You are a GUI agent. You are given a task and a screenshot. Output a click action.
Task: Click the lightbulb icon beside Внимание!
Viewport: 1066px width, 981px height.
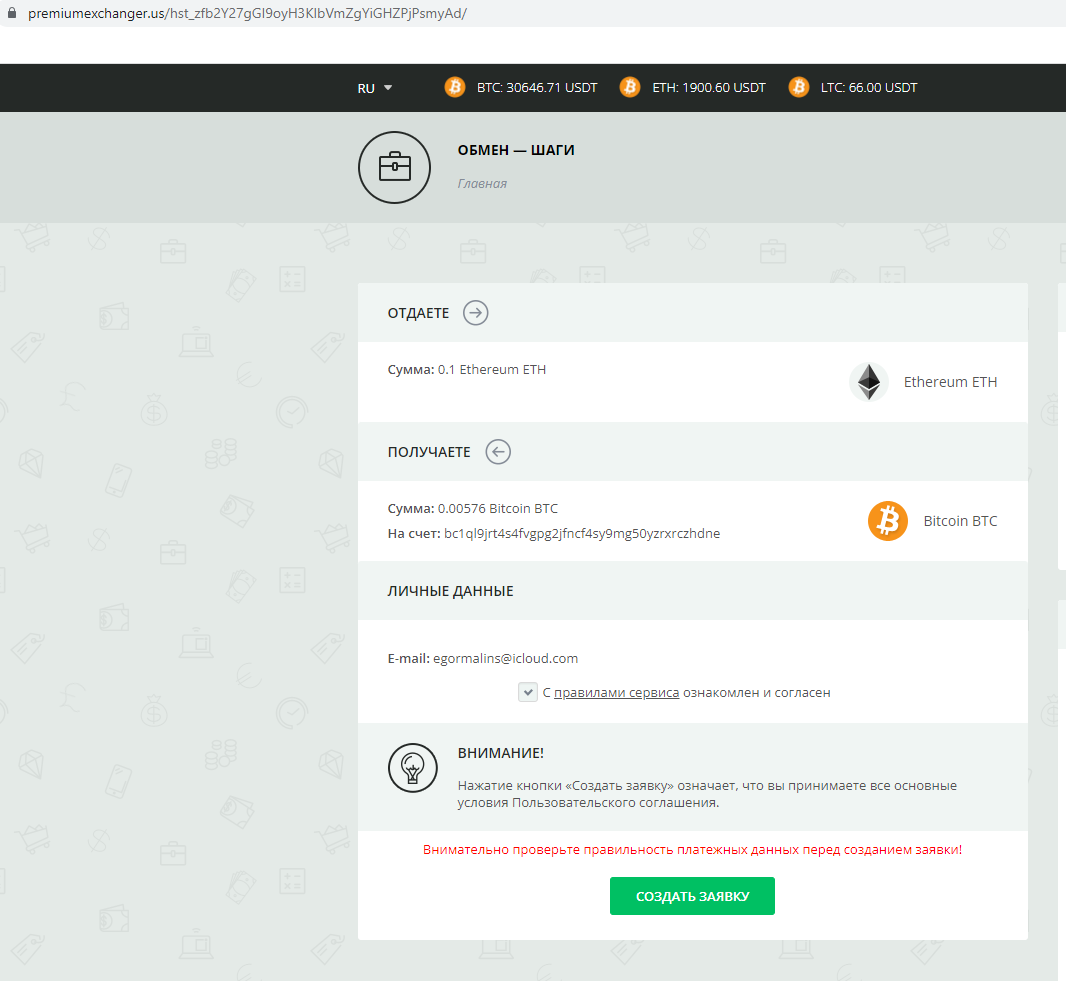coord(413,768)
